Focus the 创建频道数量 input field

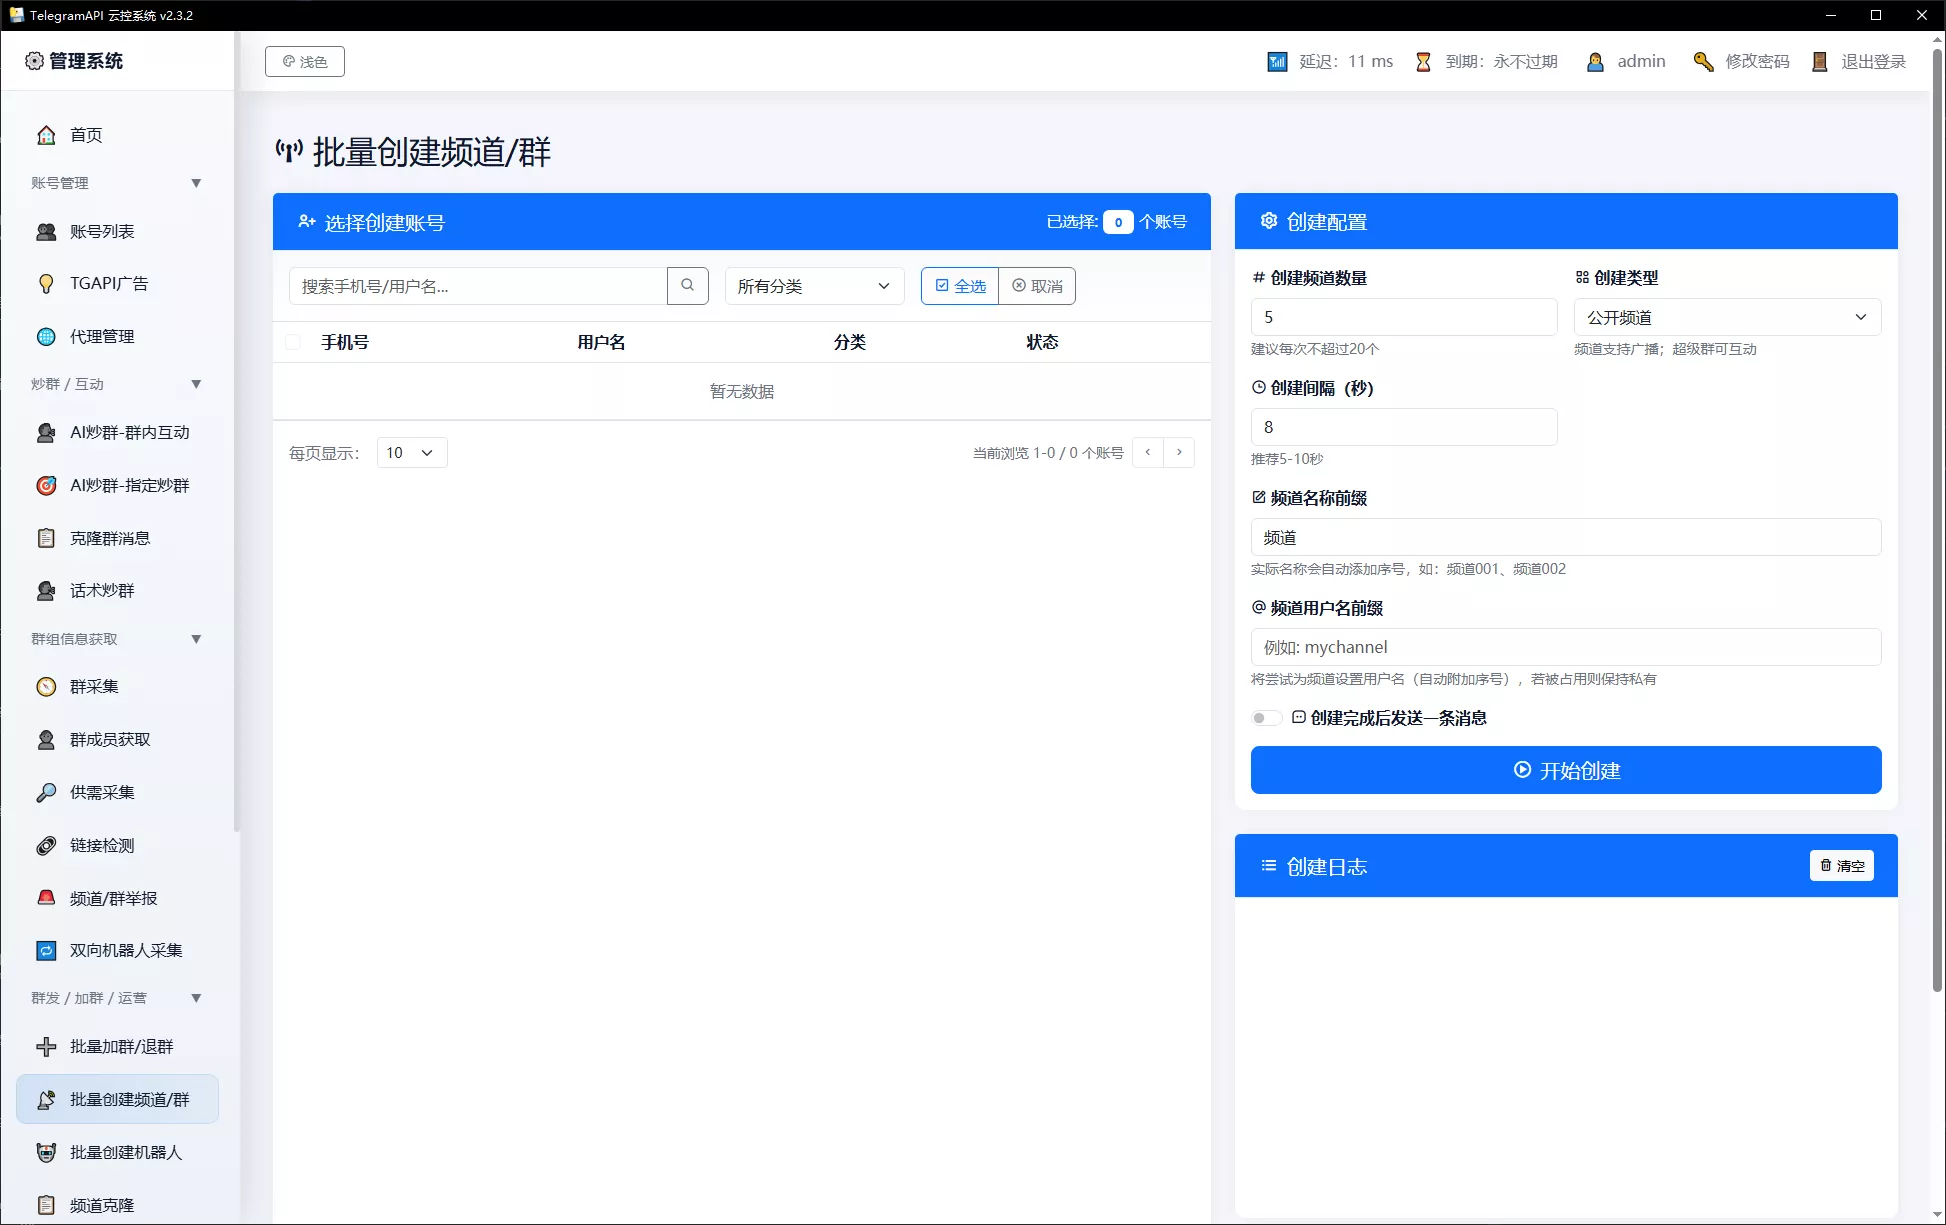click(1404, 317)
